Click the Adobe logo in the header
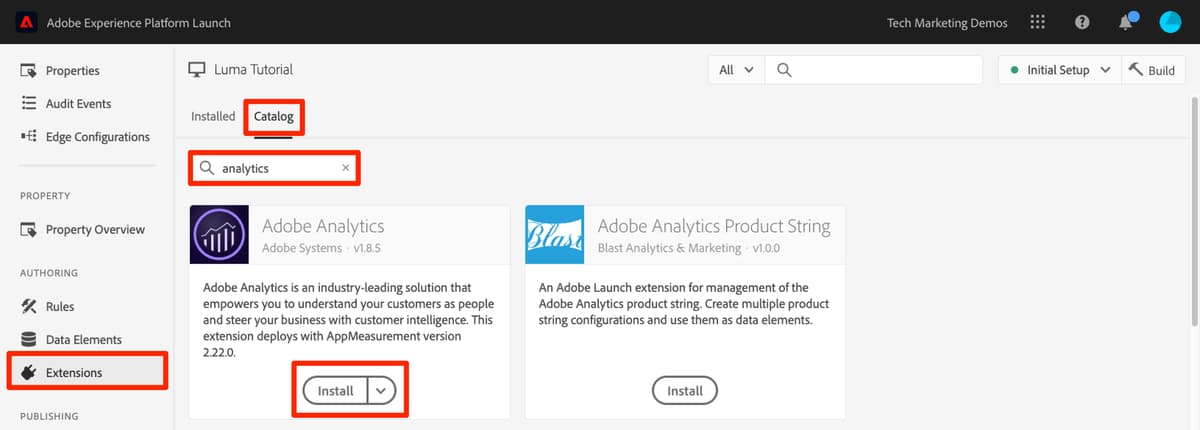Image resolution: width=1200 pixels, height=430 pixels. click(27, 22)
